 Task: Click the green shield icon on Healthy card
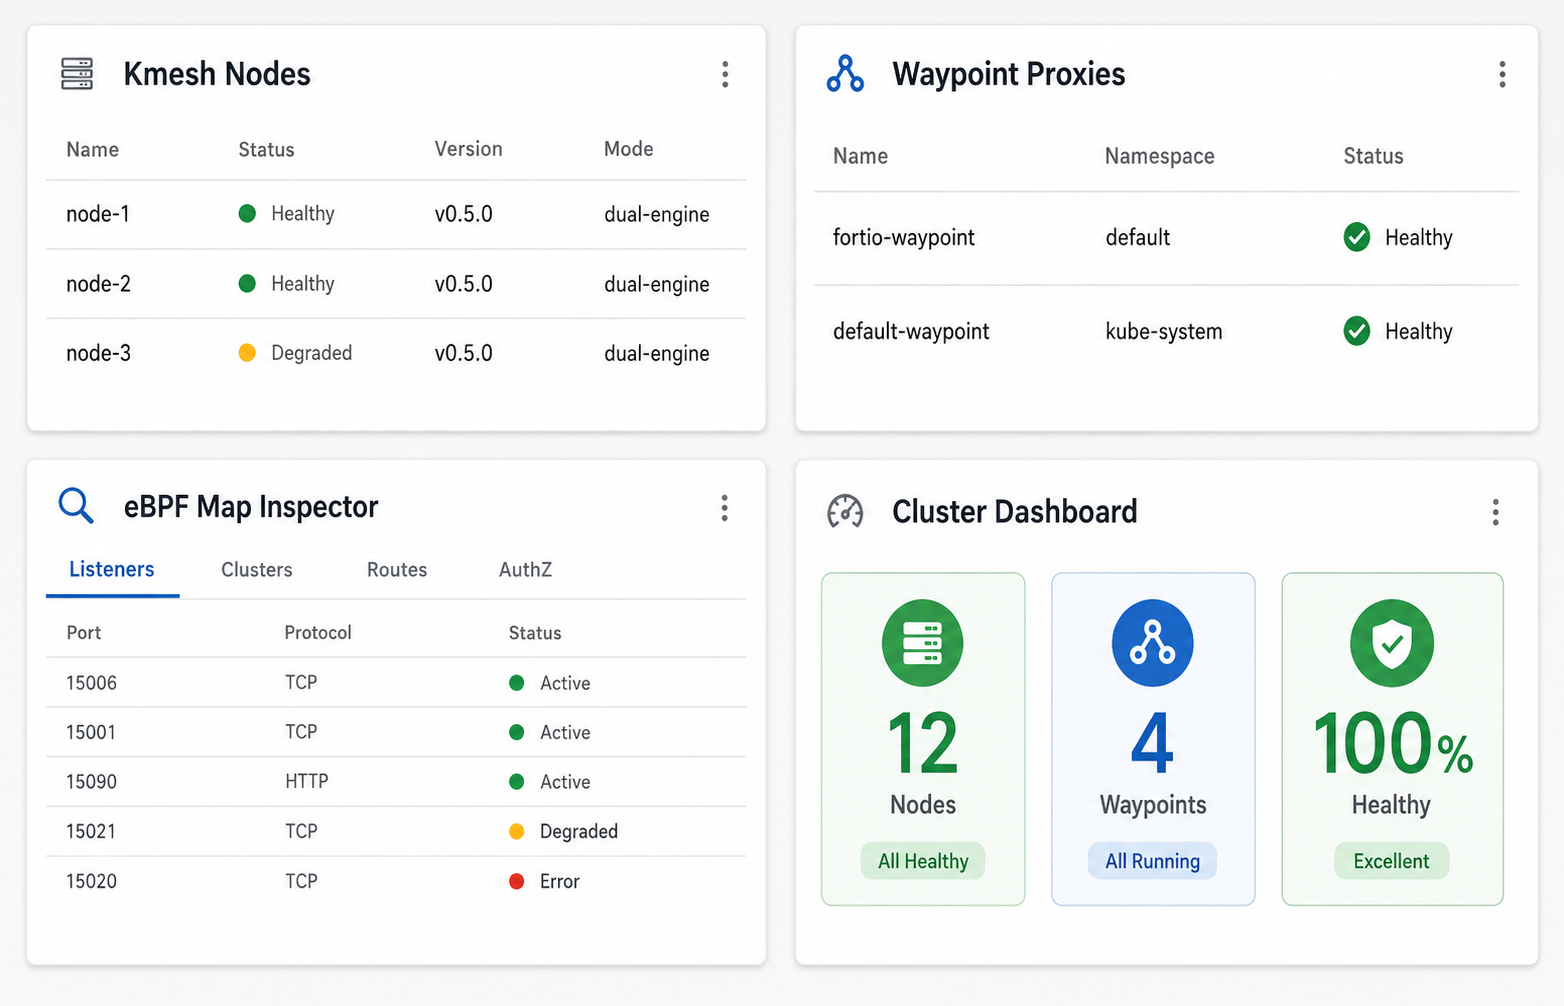click(1392, 643)
